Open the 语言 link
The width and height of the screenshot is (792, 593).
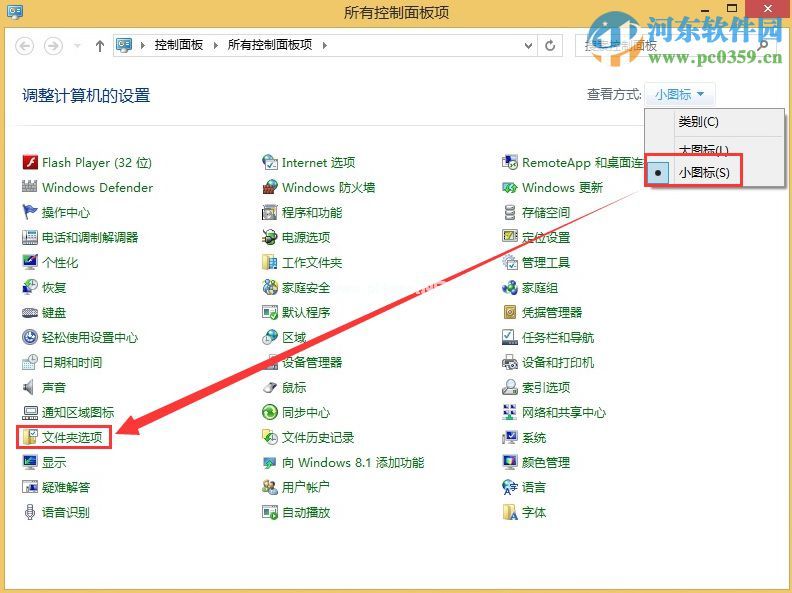[534, 487]
